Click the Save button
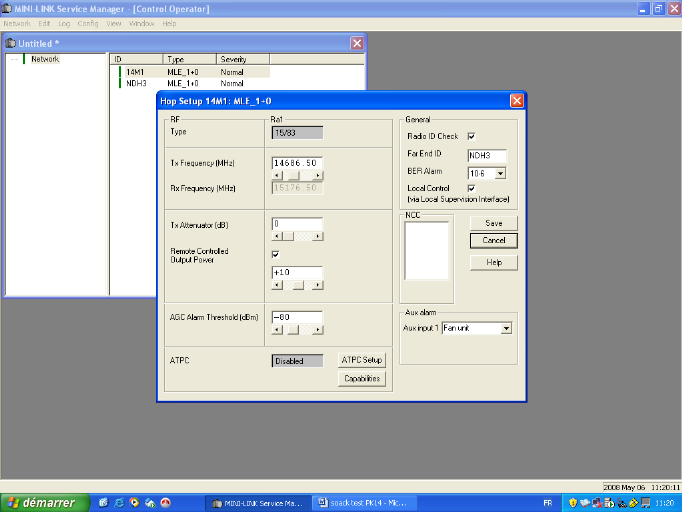 [493, 223]
